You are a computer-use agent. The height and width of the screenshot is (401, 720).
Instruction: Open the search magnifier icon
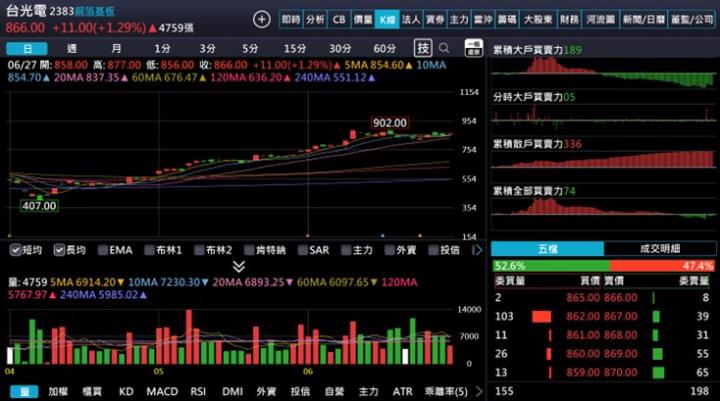point(444,48)
